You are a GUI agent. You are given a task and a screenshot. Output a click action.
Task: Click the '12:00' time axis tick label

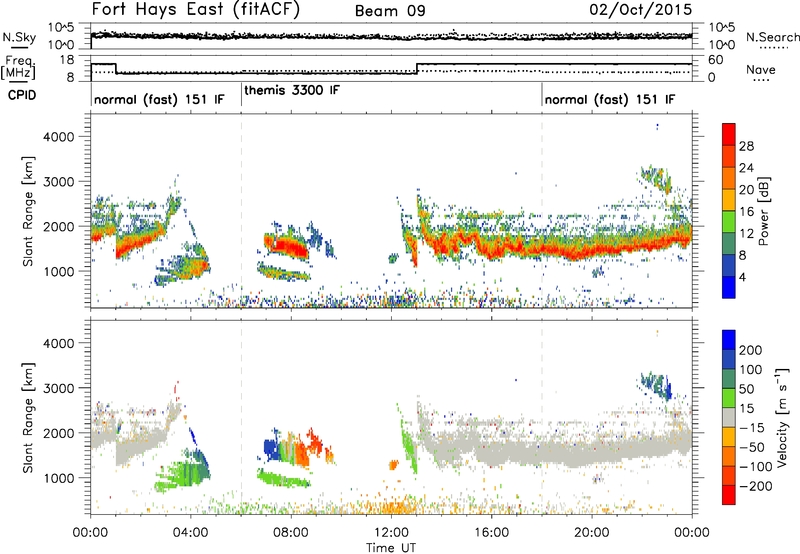[x=391, y=533]
